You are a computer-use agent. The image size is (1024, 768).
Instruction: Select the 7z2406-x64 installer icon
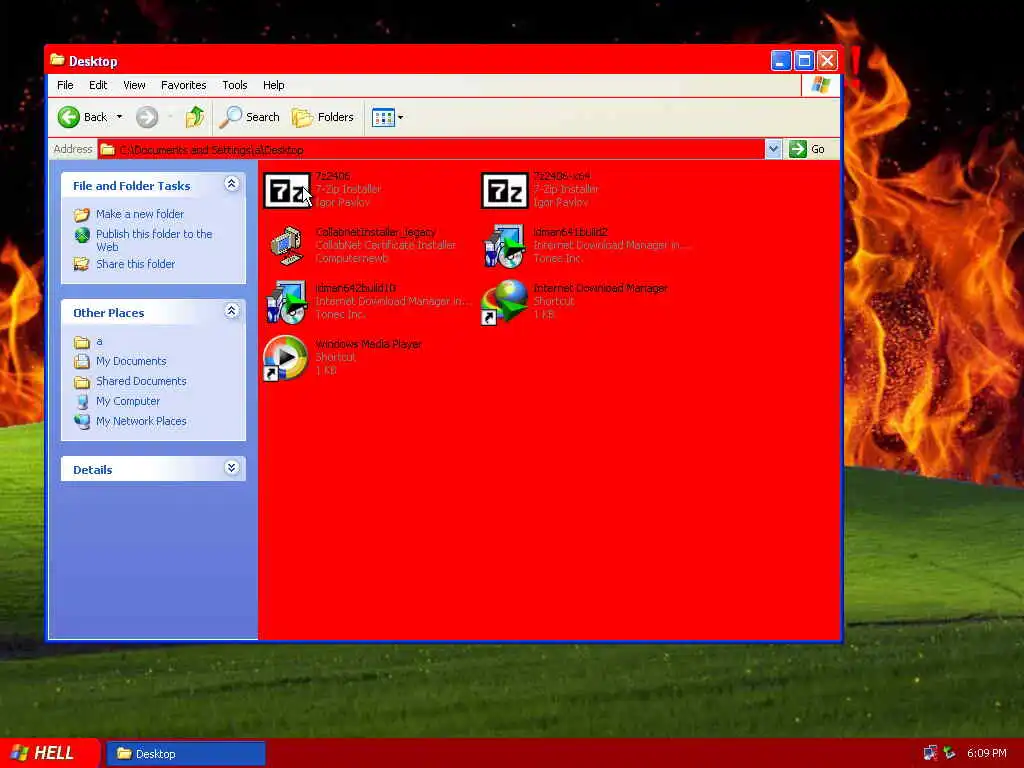click(x=504, y=191)
